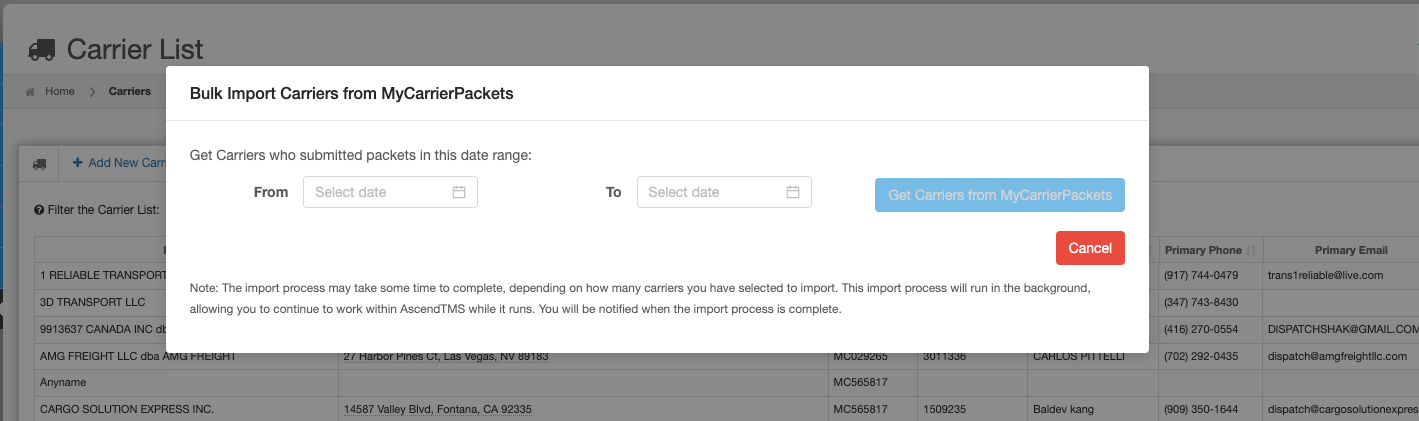Click Add New Carrier button
This screenshot has height=421, width=1419.
118,162
